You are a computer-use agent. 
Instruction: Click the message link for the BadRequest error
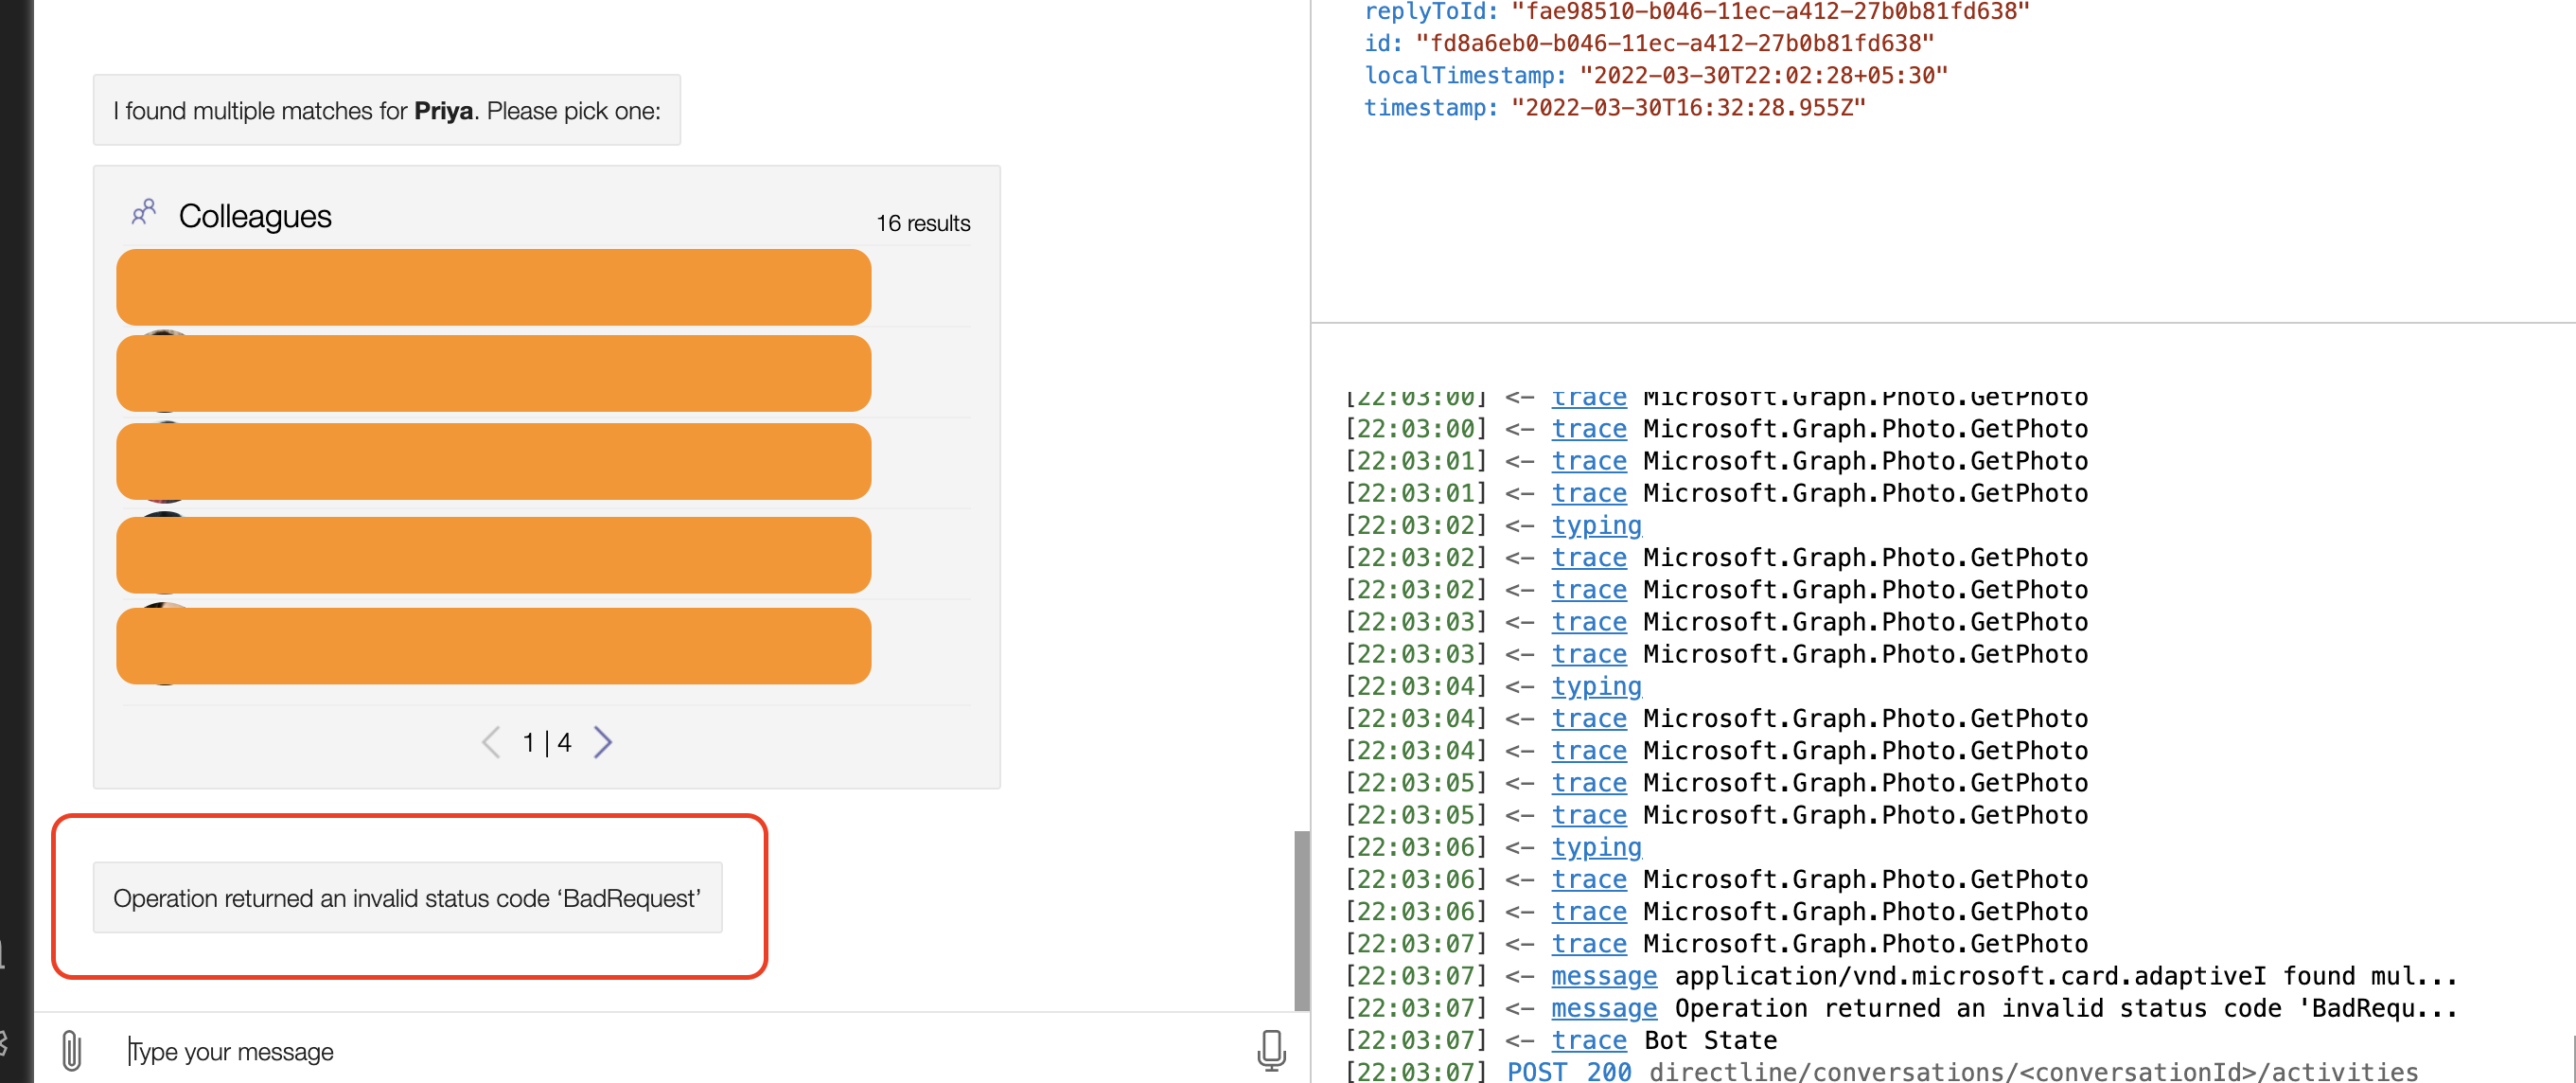pos(1603,1008)
